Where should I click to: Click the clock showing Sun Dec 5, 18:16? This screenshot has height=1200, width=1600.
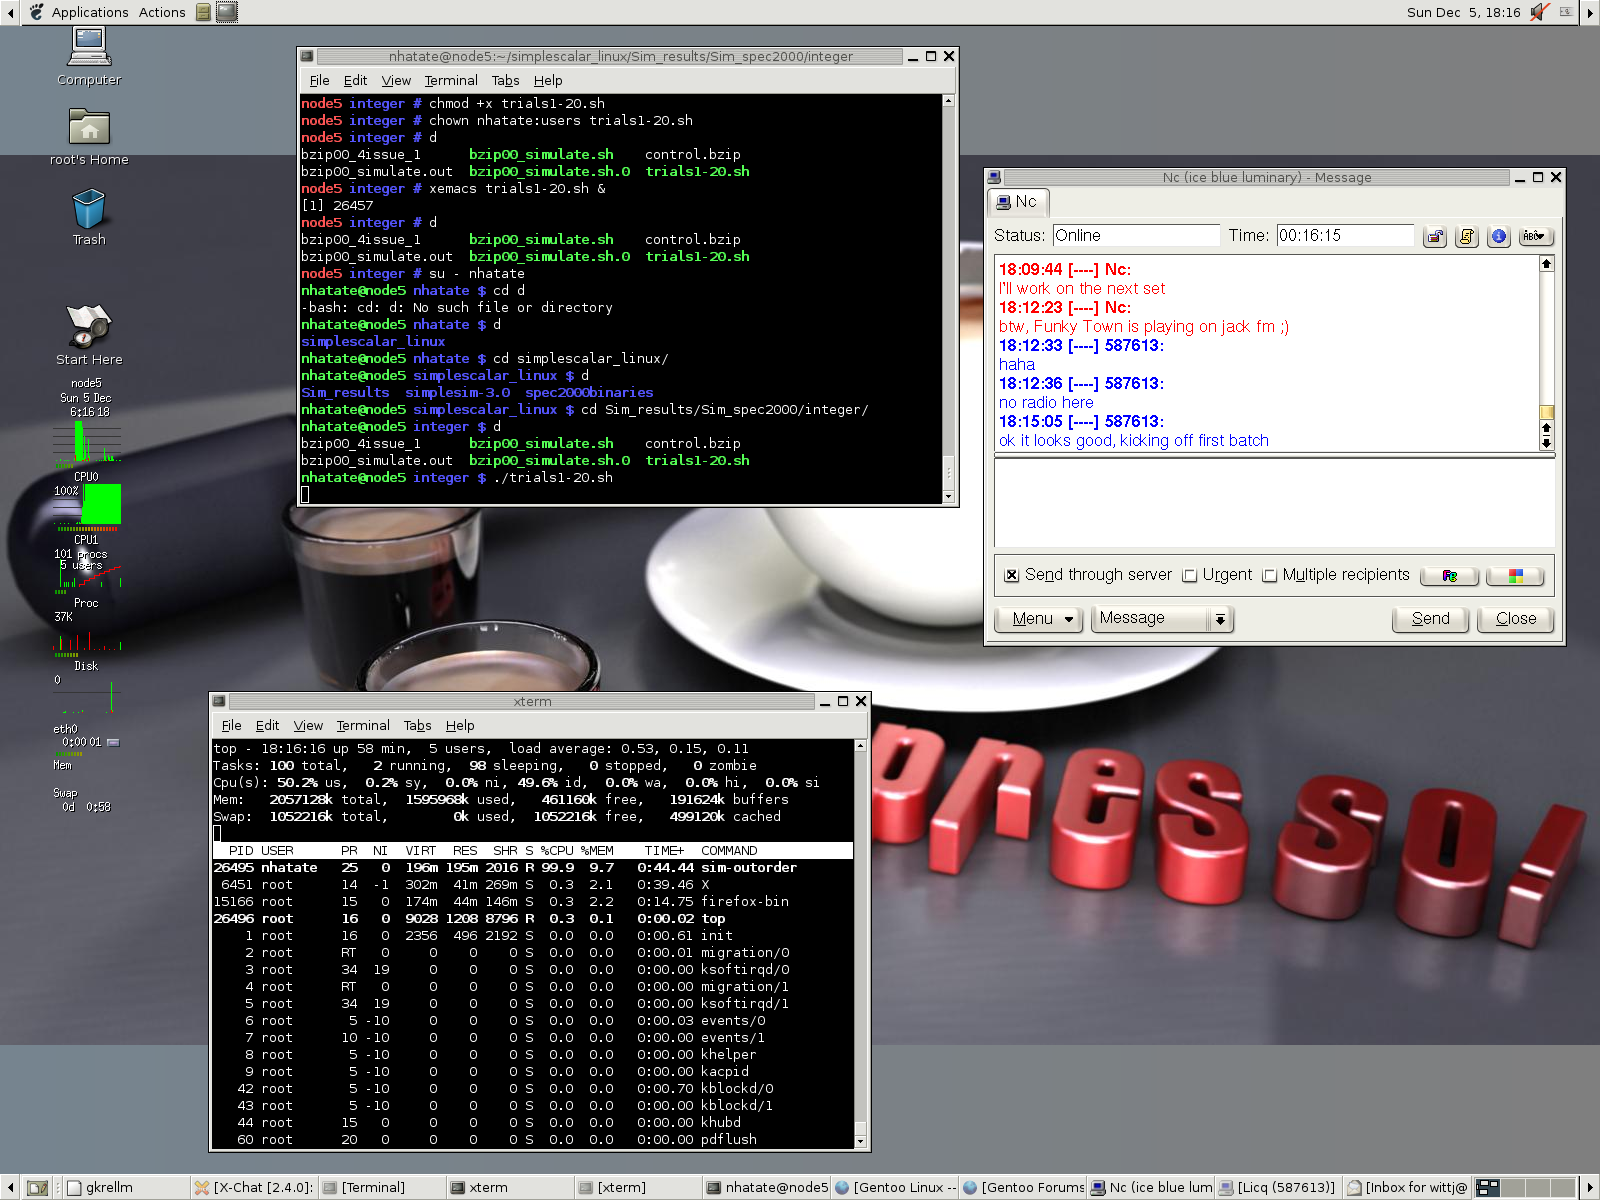tap(1463, 12)
